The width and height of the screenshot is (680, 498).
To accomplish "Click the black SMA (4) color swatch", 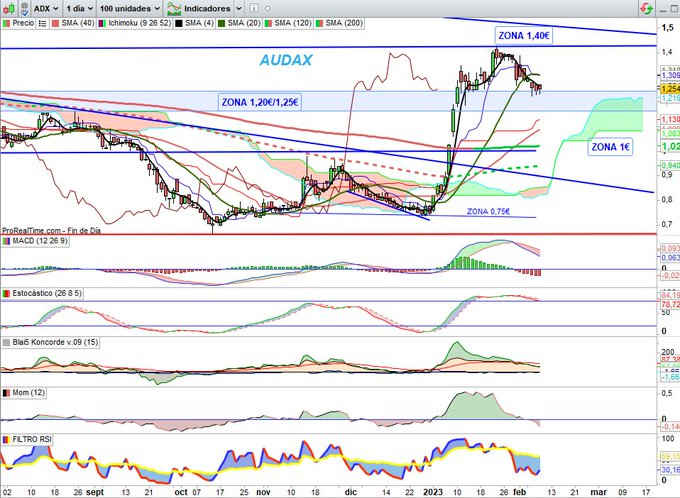I will (178, 23).
